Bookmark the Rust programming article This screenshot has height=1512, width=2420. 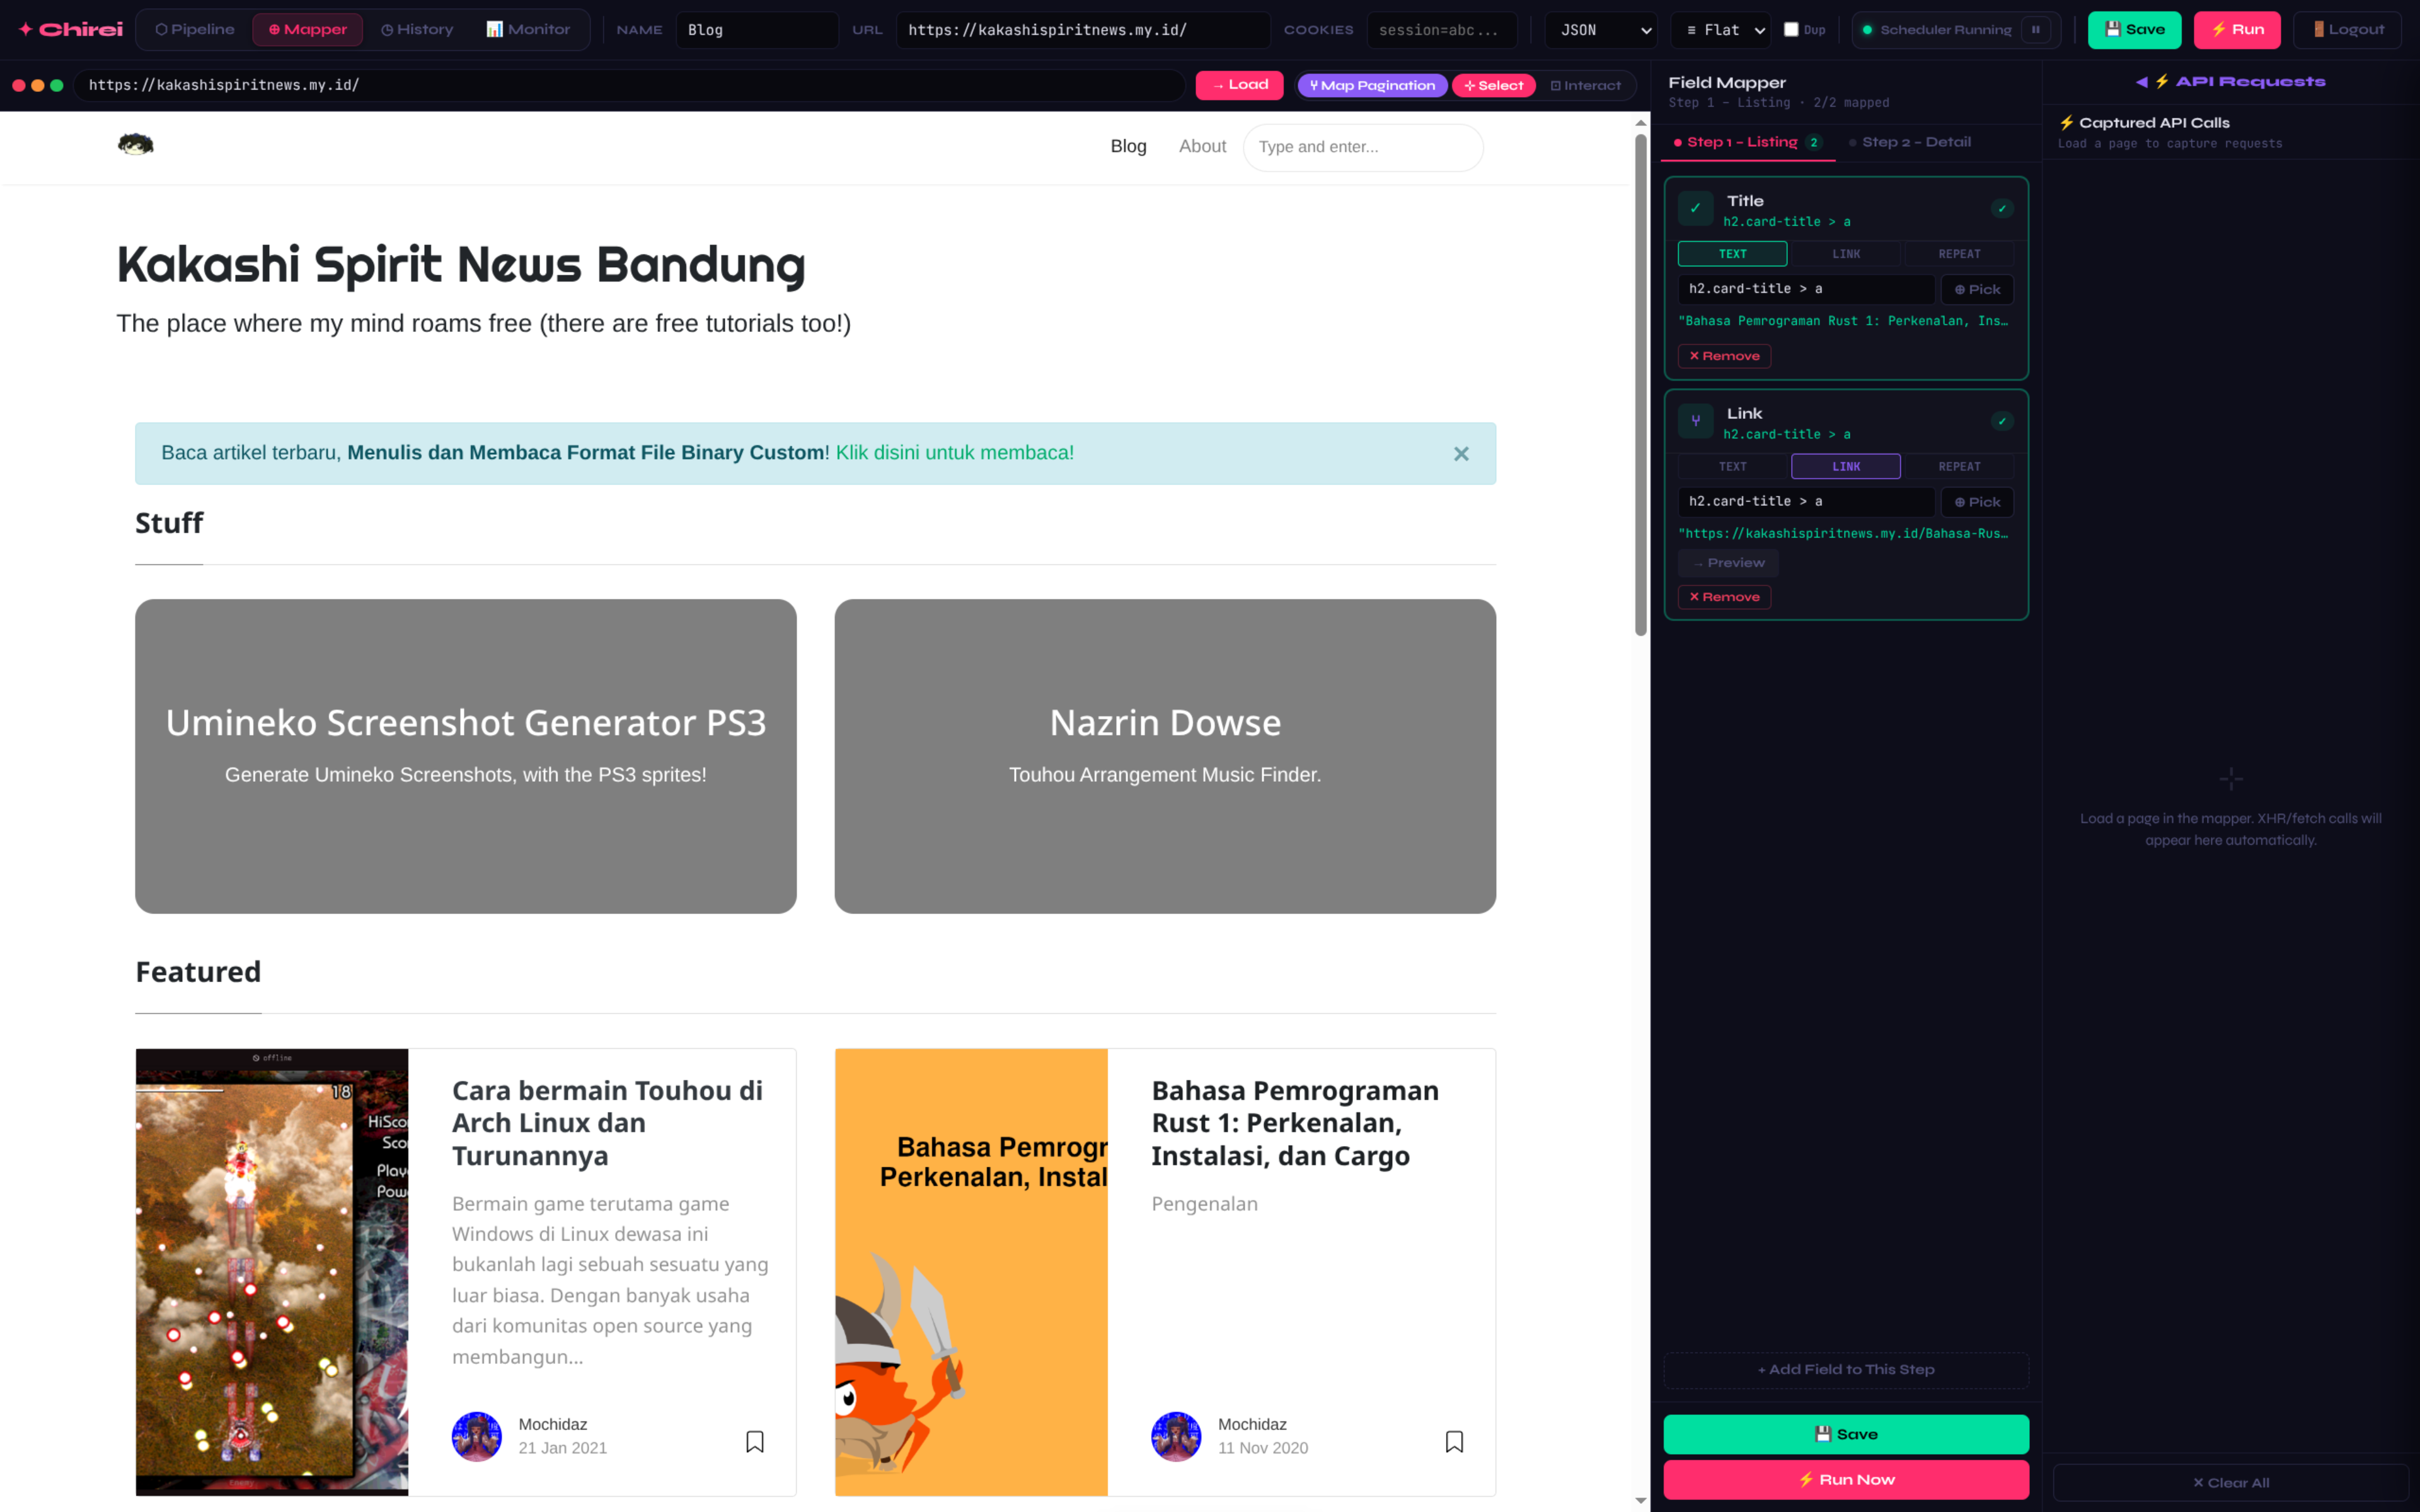[x=1454, y=1441]
